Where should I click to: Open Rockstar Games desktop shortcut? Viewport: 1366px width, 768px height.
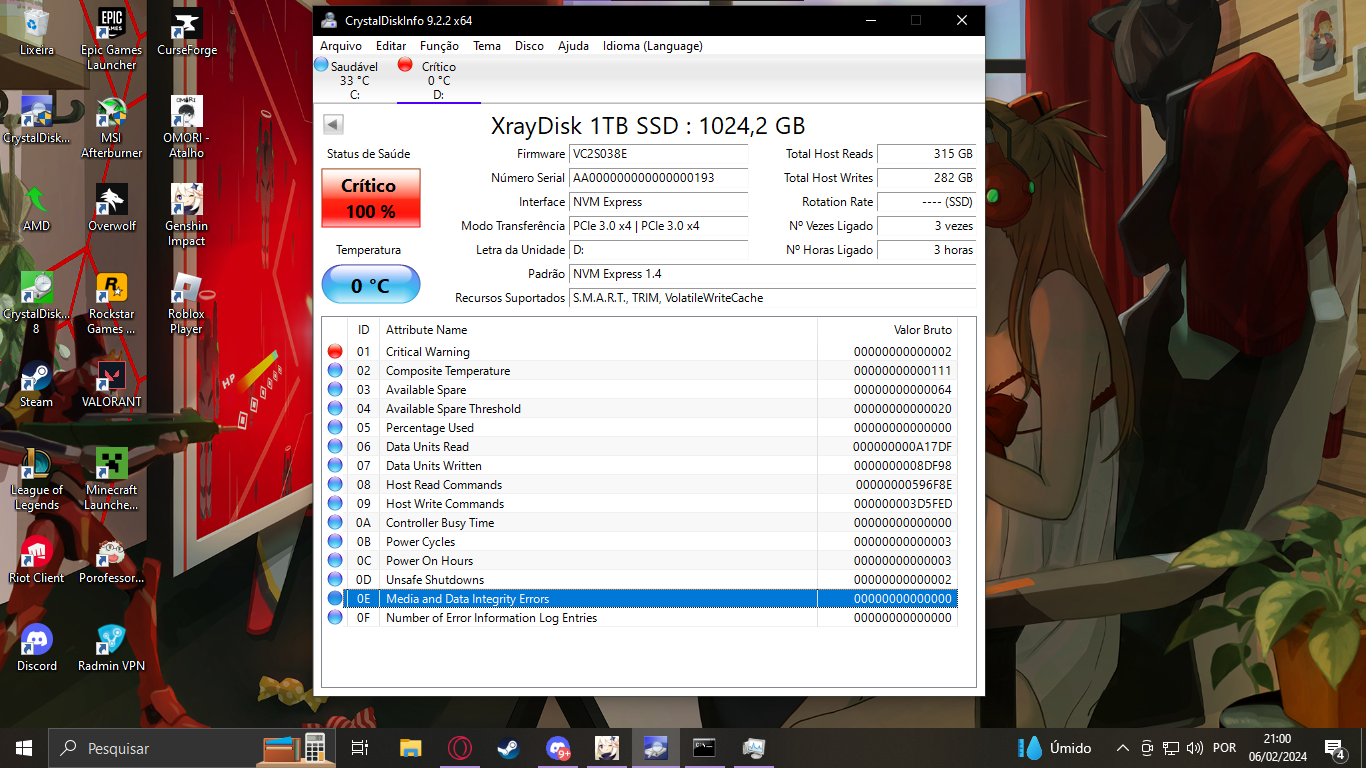pos(111,303)
